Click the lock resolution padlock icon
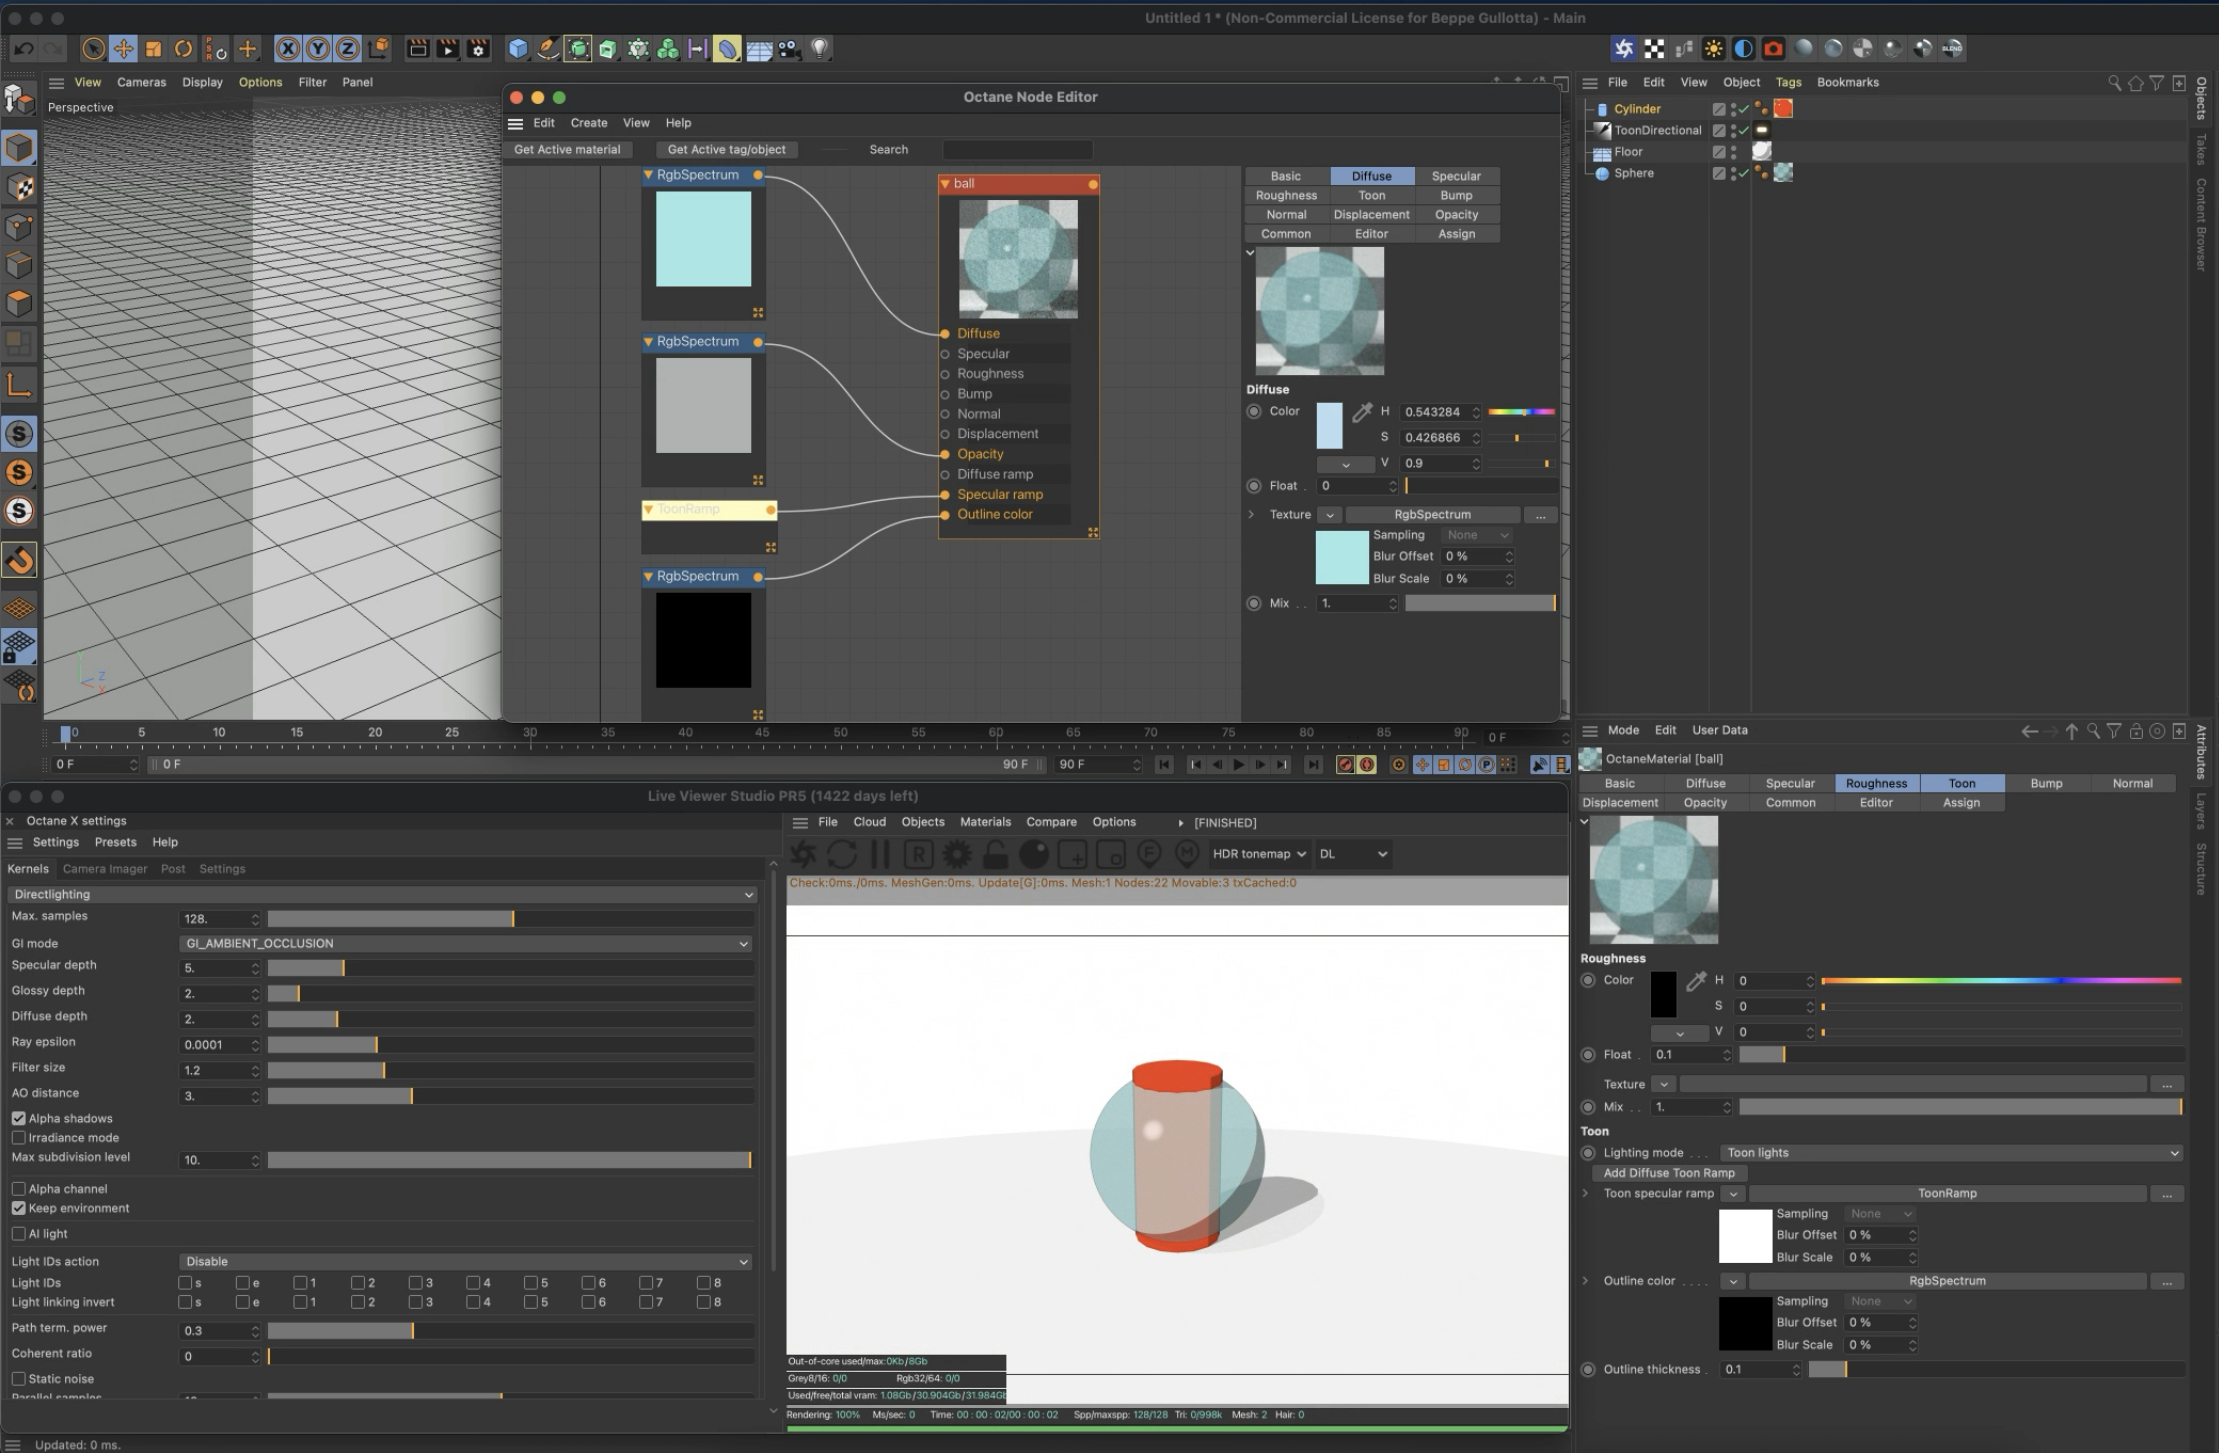2219x1453 pixels. pos(995,854)
